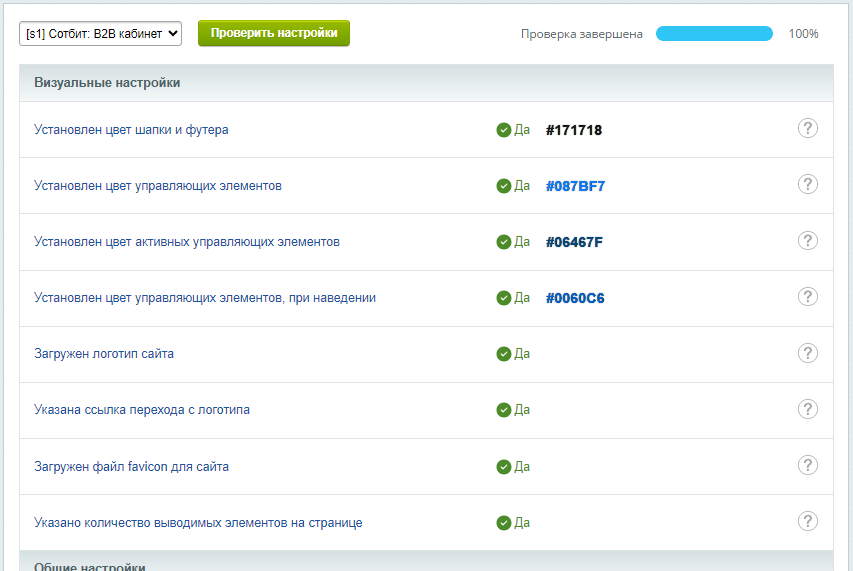
Task: Open help for header and footer color row
Action: click(x=807, y=128)
